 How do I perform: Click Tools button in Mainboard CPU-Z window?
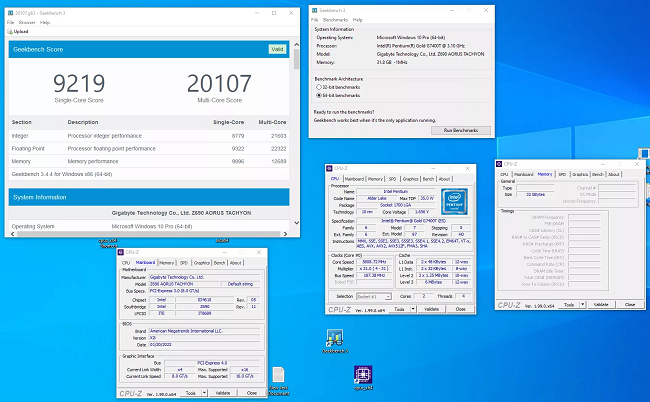tap(191, 393)
